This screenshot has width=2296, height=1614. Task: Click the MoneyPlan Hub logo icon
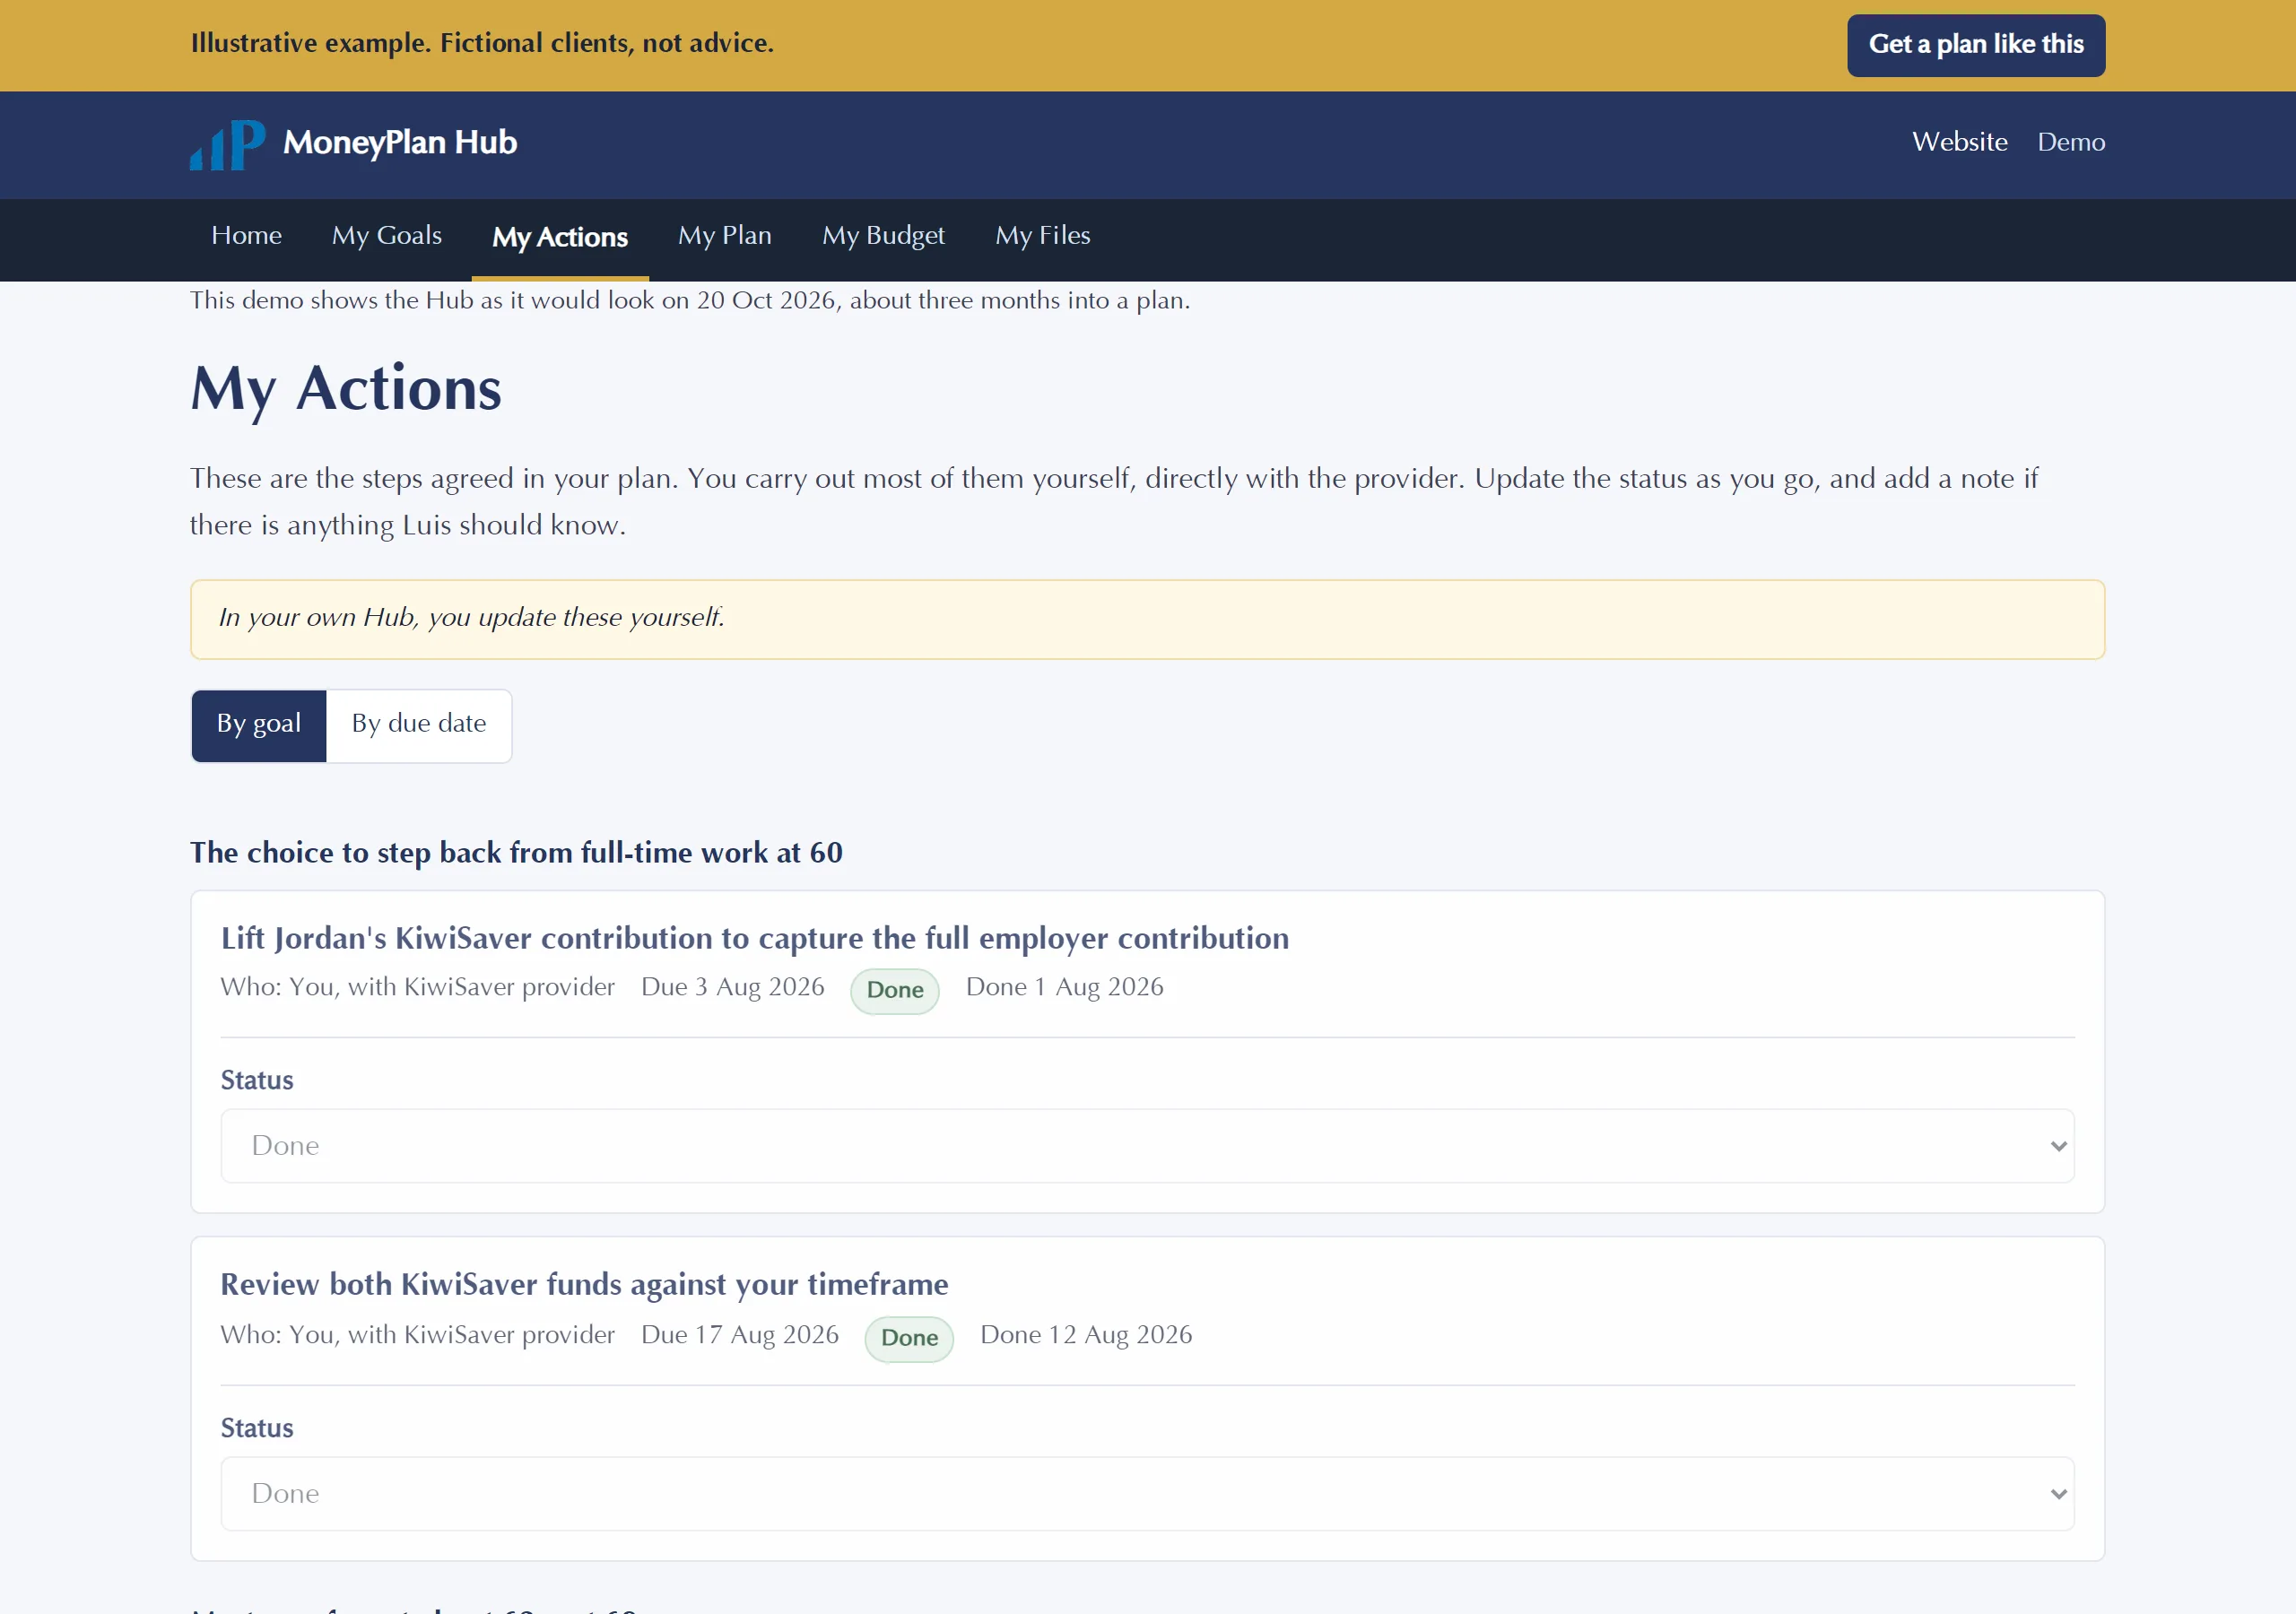pos(228,145)
